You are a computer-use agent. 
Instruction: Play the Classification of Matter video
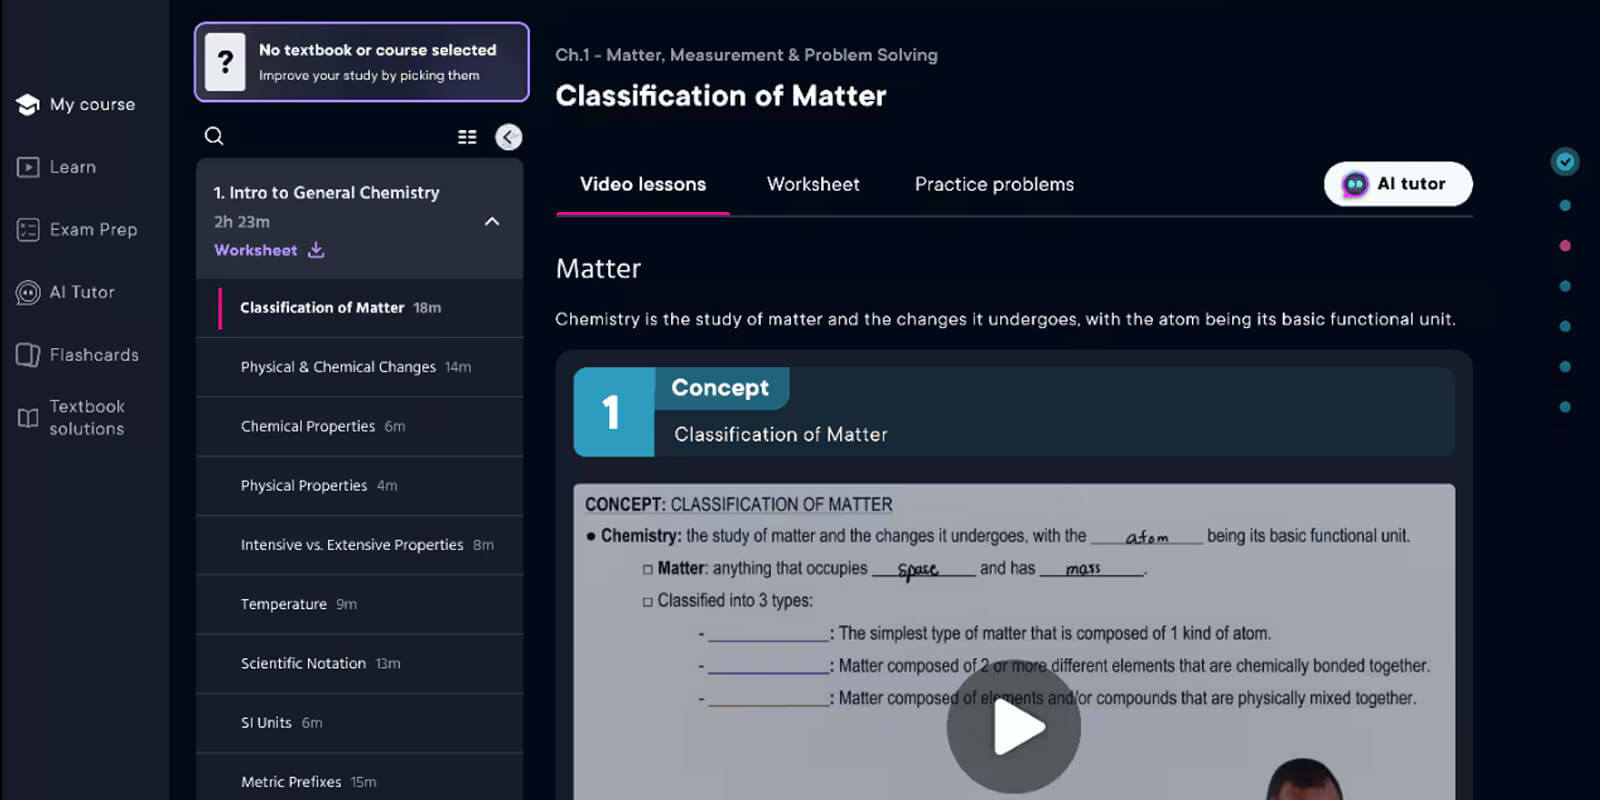[1014, 728]
